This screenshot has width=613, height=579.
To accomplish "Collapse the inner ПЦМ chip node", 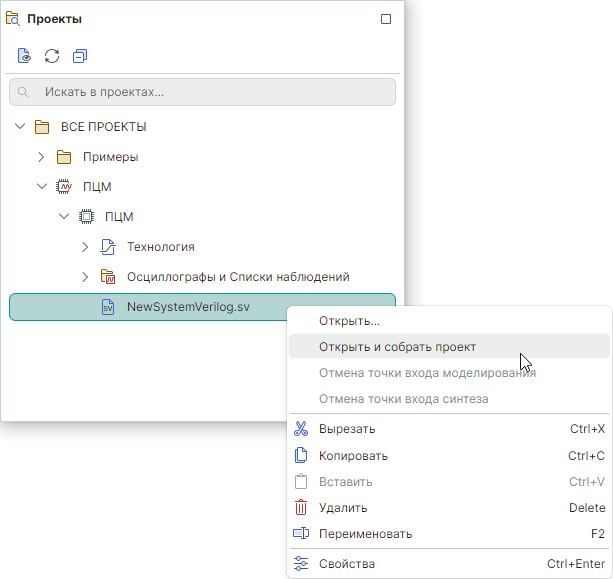I will (63, 217).
